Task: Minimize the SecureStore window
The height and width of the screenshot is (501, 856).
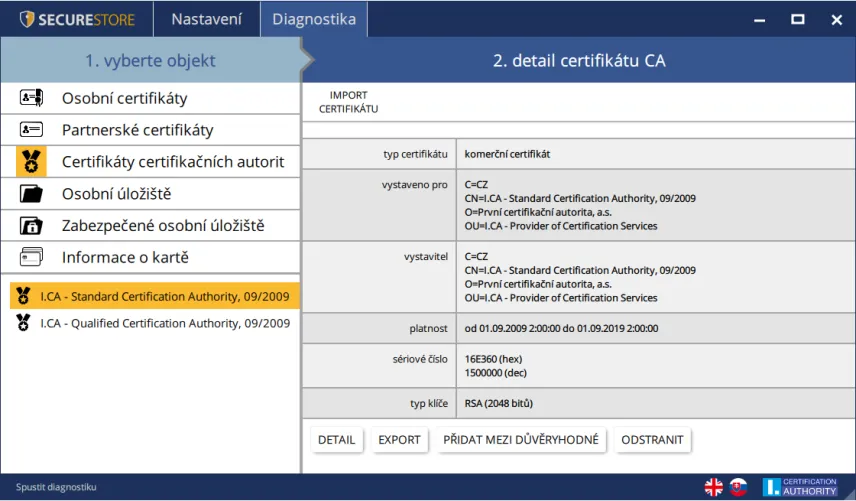Action: (x=759, y=20)
